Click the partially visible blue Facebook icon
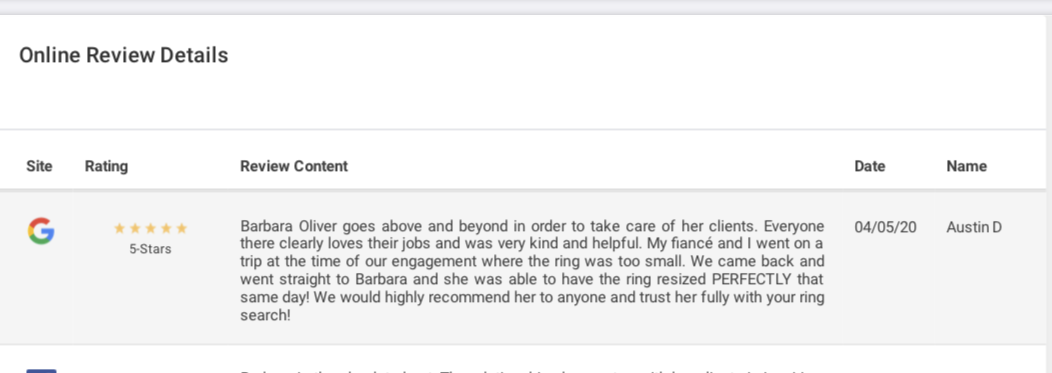The image size is (1052, 373). coord(41,370)
